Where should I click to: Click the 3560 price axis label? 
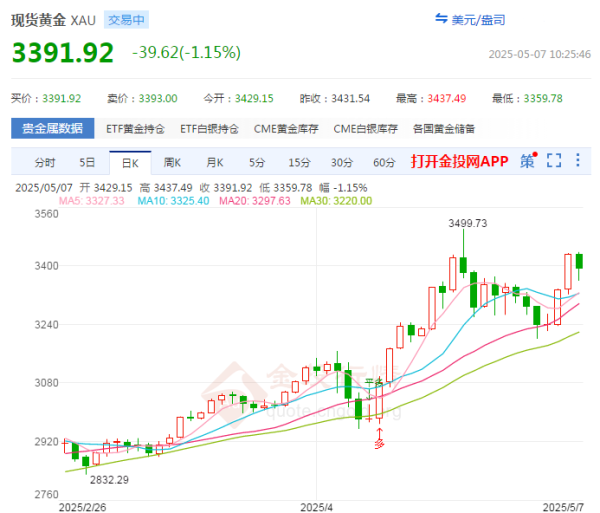point(47,214)
